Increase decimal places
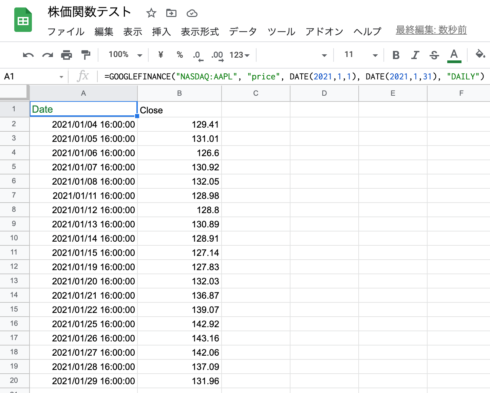Viewport: 490px width, 393px height. coord(217,56)
